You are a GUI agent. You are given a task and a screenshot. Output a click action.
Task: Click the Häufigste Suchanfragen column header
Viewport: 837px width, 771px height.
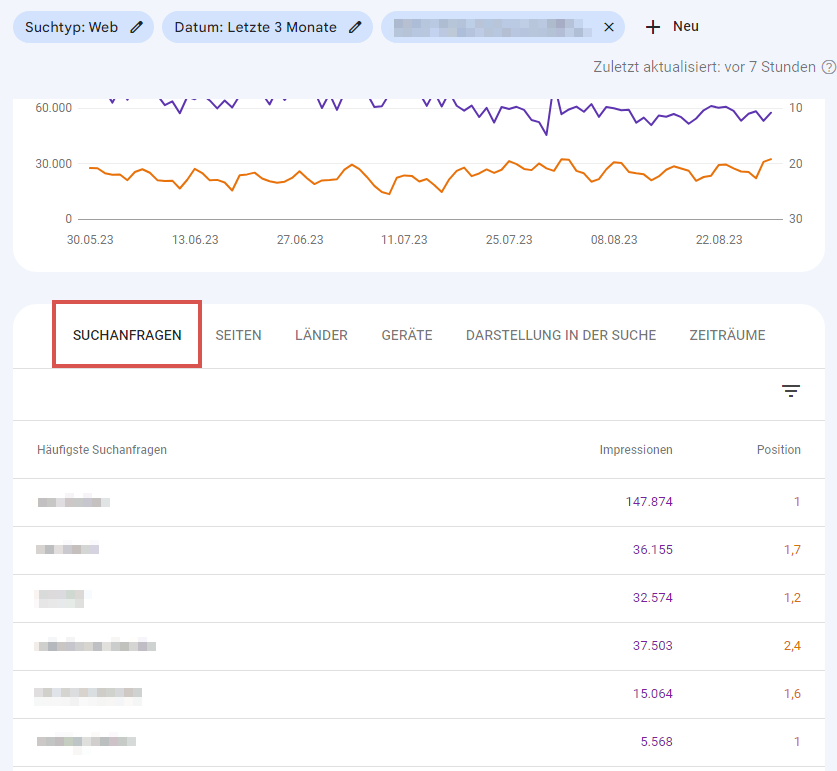coord(102,450)
